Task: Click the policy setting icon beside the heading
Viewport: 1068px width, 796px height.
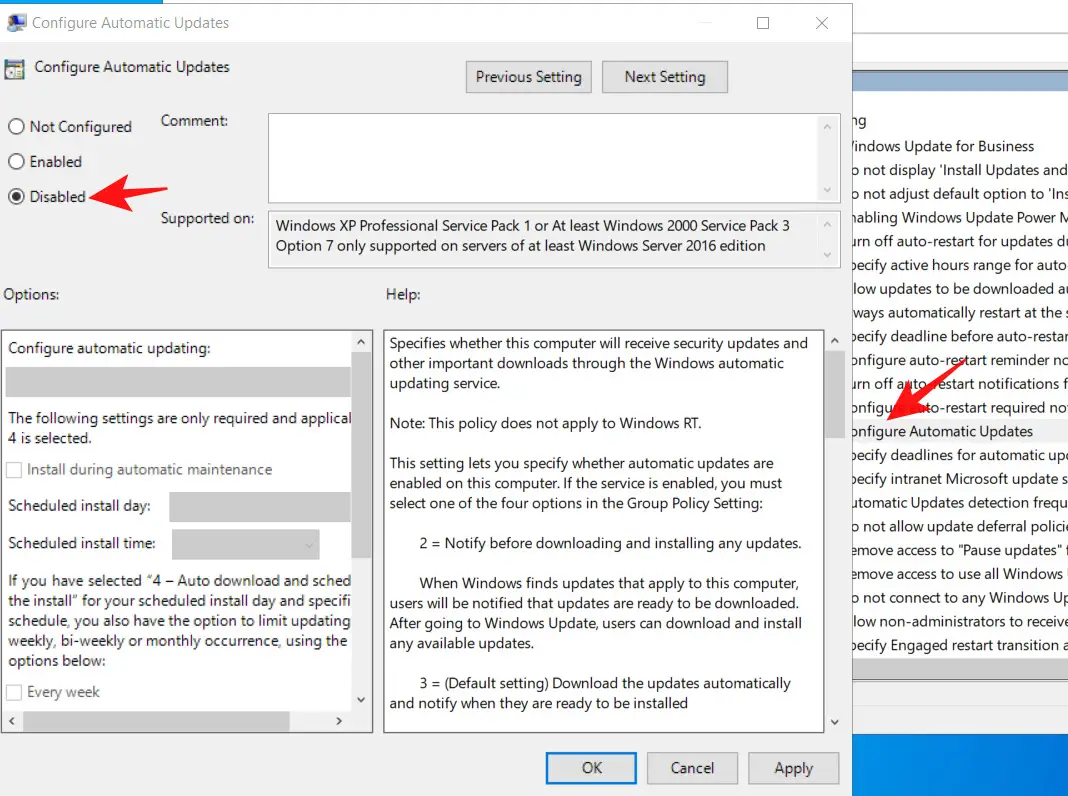Action: (14, 69)
